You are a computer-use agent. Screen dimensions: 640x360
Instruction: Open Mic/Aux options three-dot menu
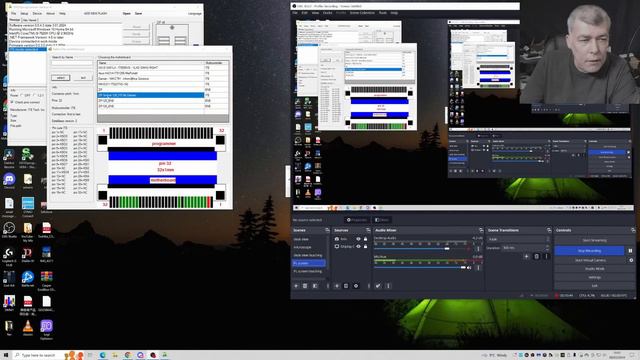(x=478, y=268)
